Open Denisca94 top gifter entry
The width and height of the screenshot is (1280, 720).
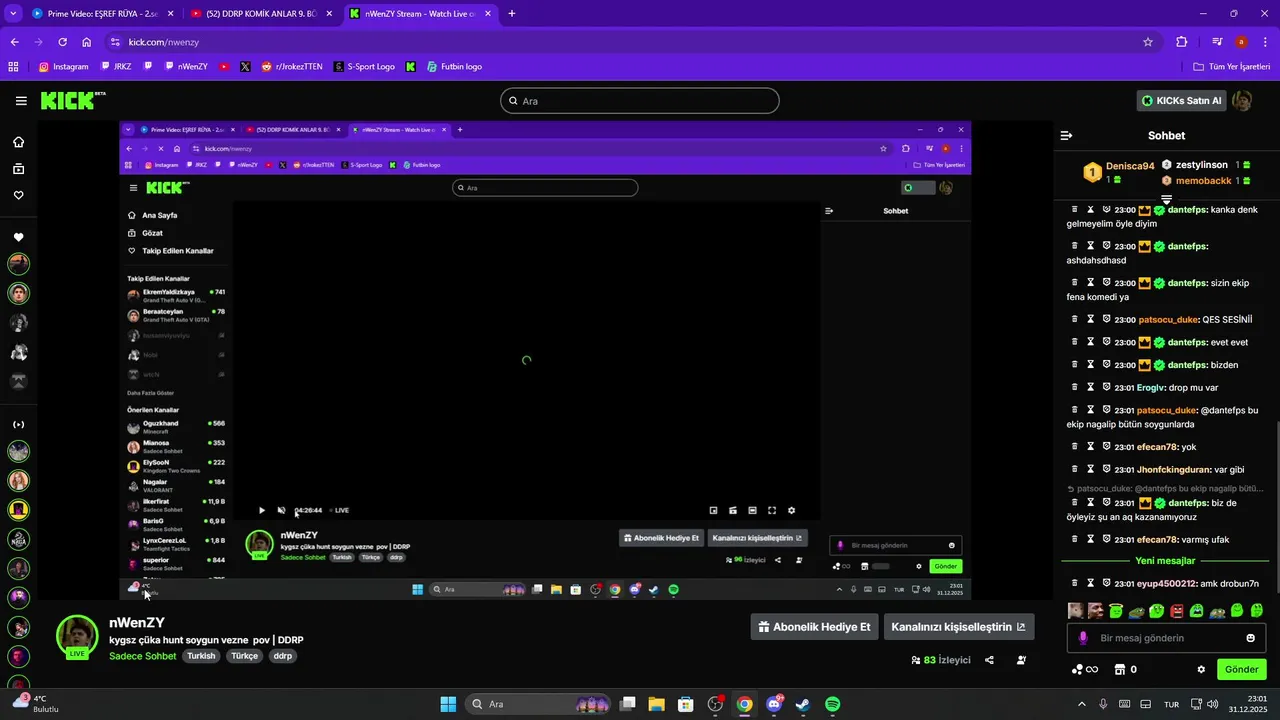[1119, 172]
